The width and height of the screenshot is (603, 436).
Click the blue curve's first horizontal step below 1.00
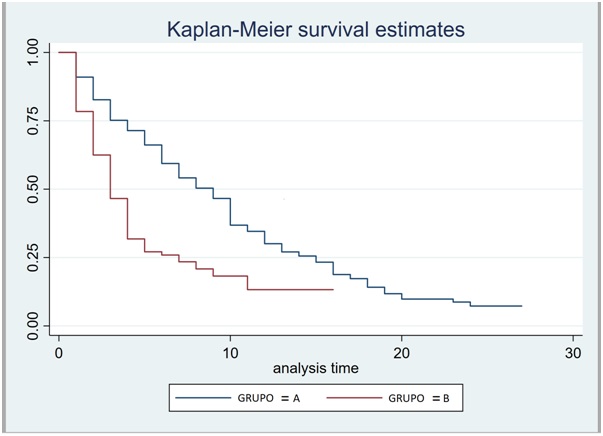point(85,77)
